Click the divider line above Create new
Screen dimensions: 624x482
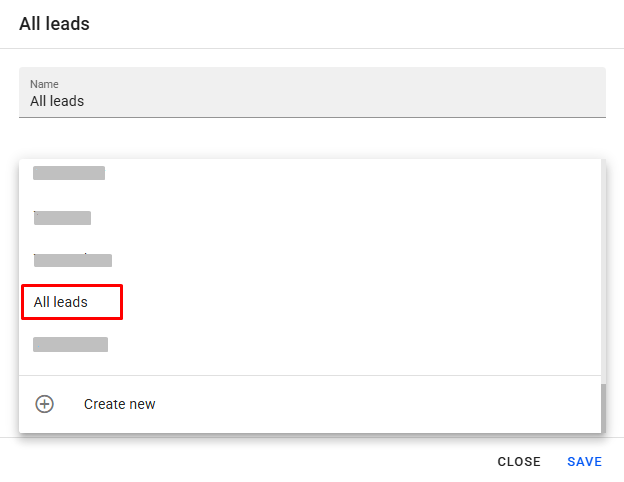[310, 376]
